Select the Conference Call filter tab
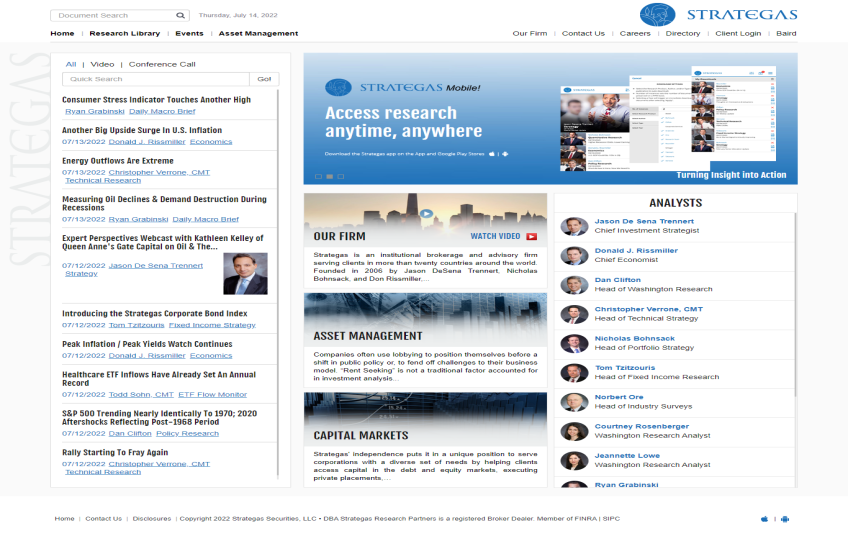 [x=162, y=64]
